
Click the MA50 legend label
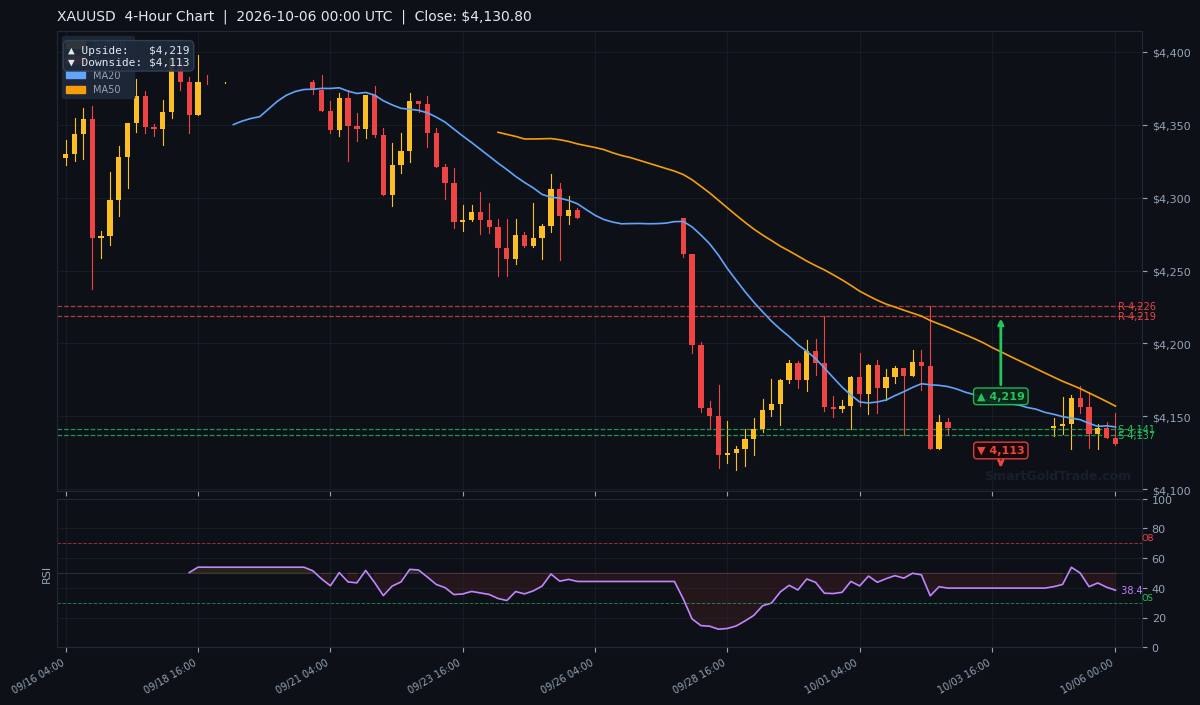pos(107,89)
